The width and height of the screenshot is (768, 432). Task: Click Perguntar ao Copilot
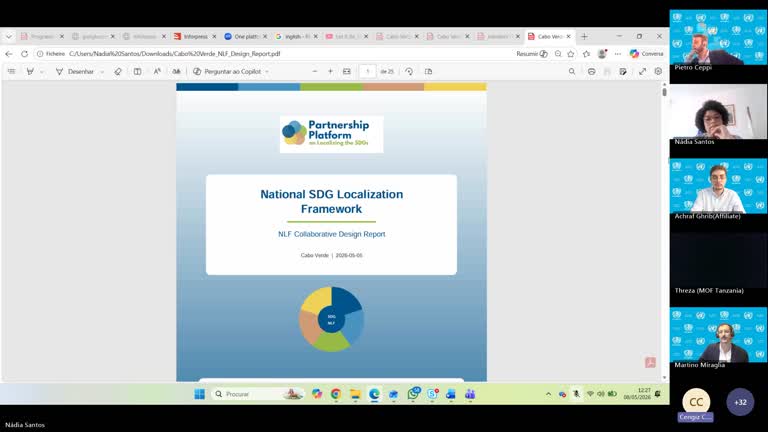pos(227,72)
